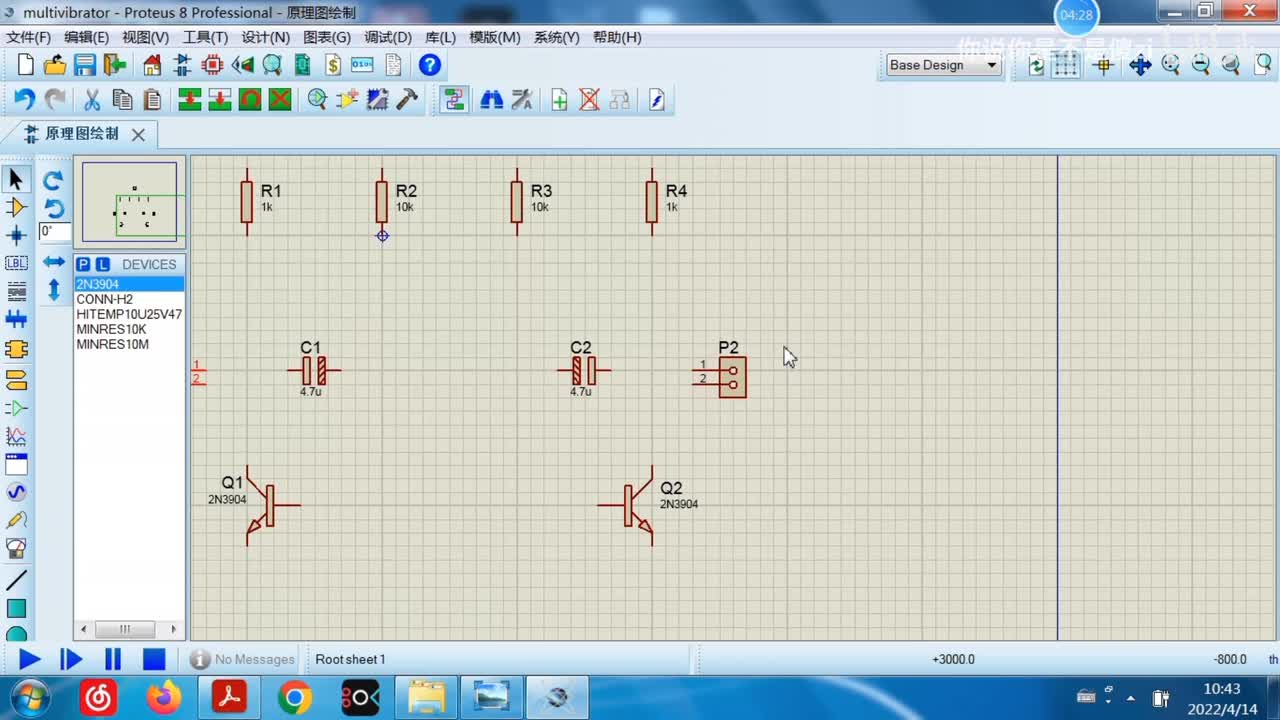Select the 2D box drawing tool
The width and height of the screenshot is (1280, 720).
(16, 608)
